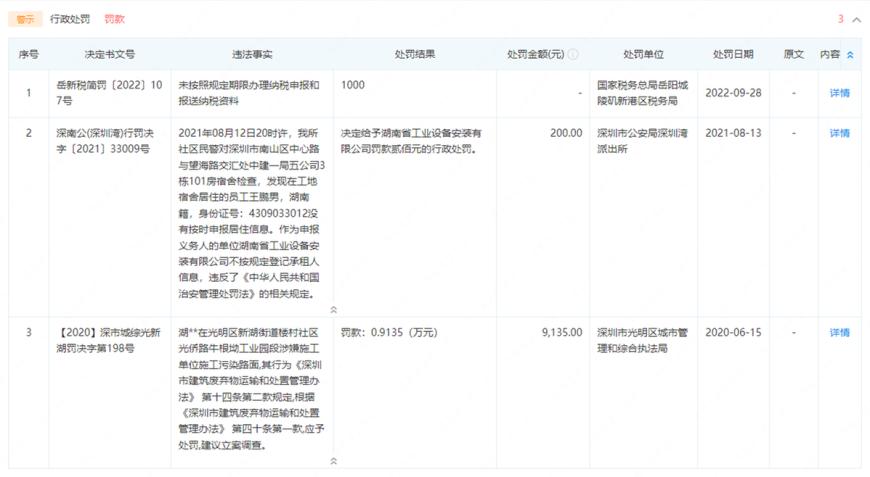Click the violation text 未按照规定期限办理纳税申报
The height and width of the screenshot is (477, 870).
tap(249, 93)
